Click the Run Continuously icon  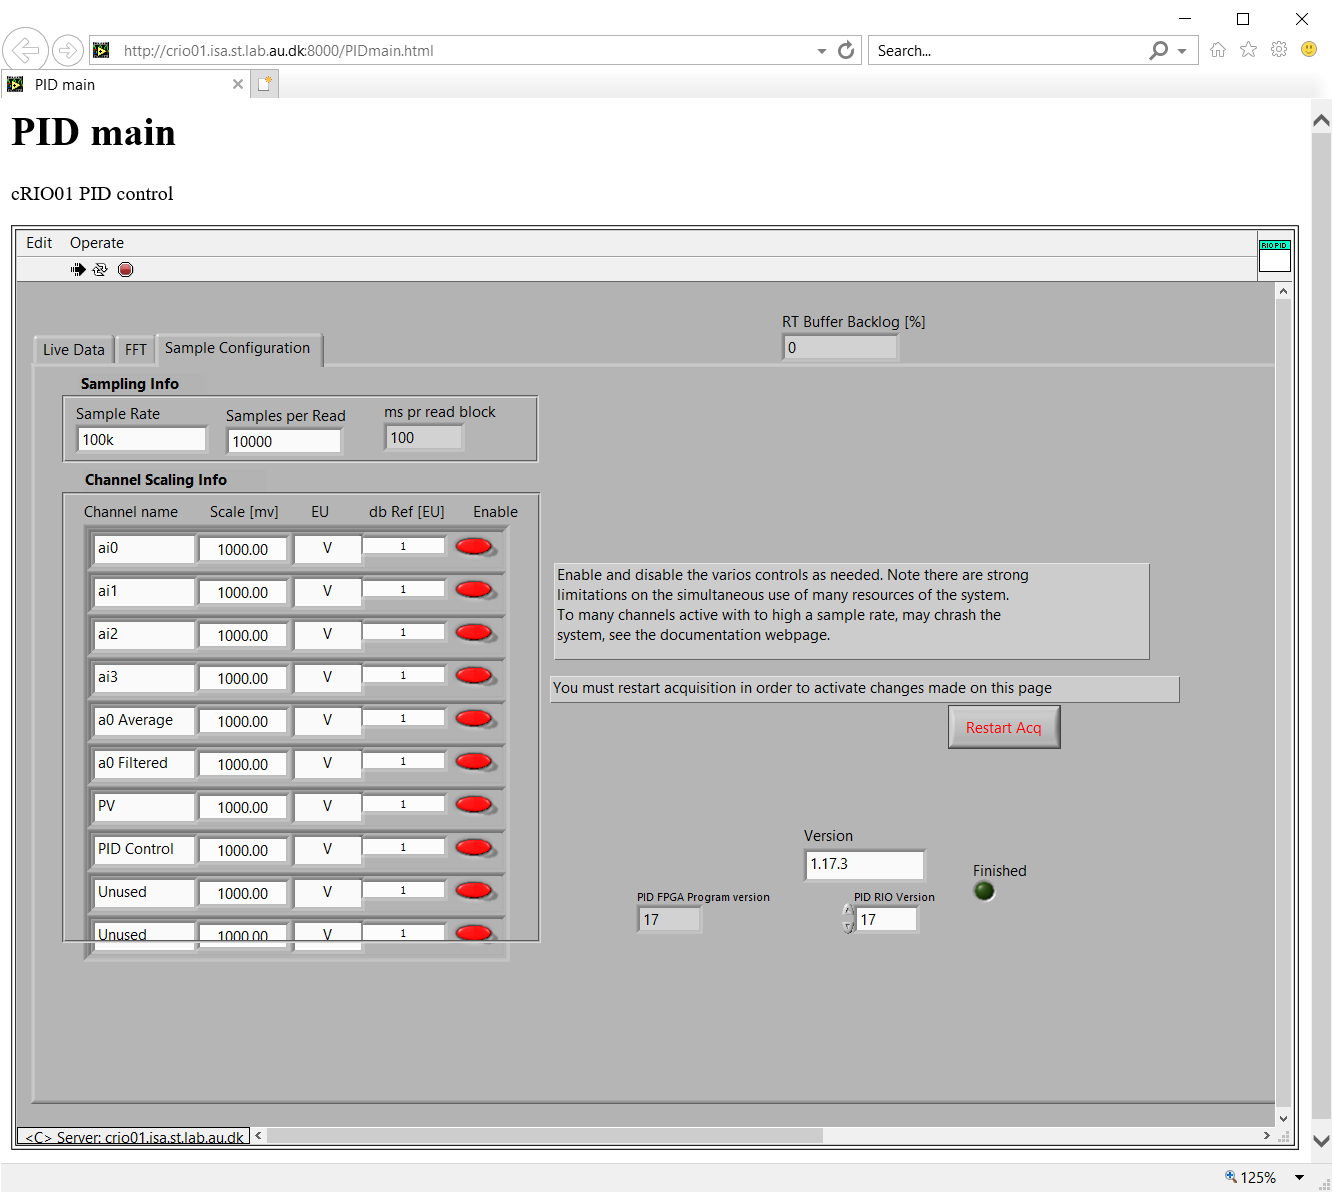[100, 269]
